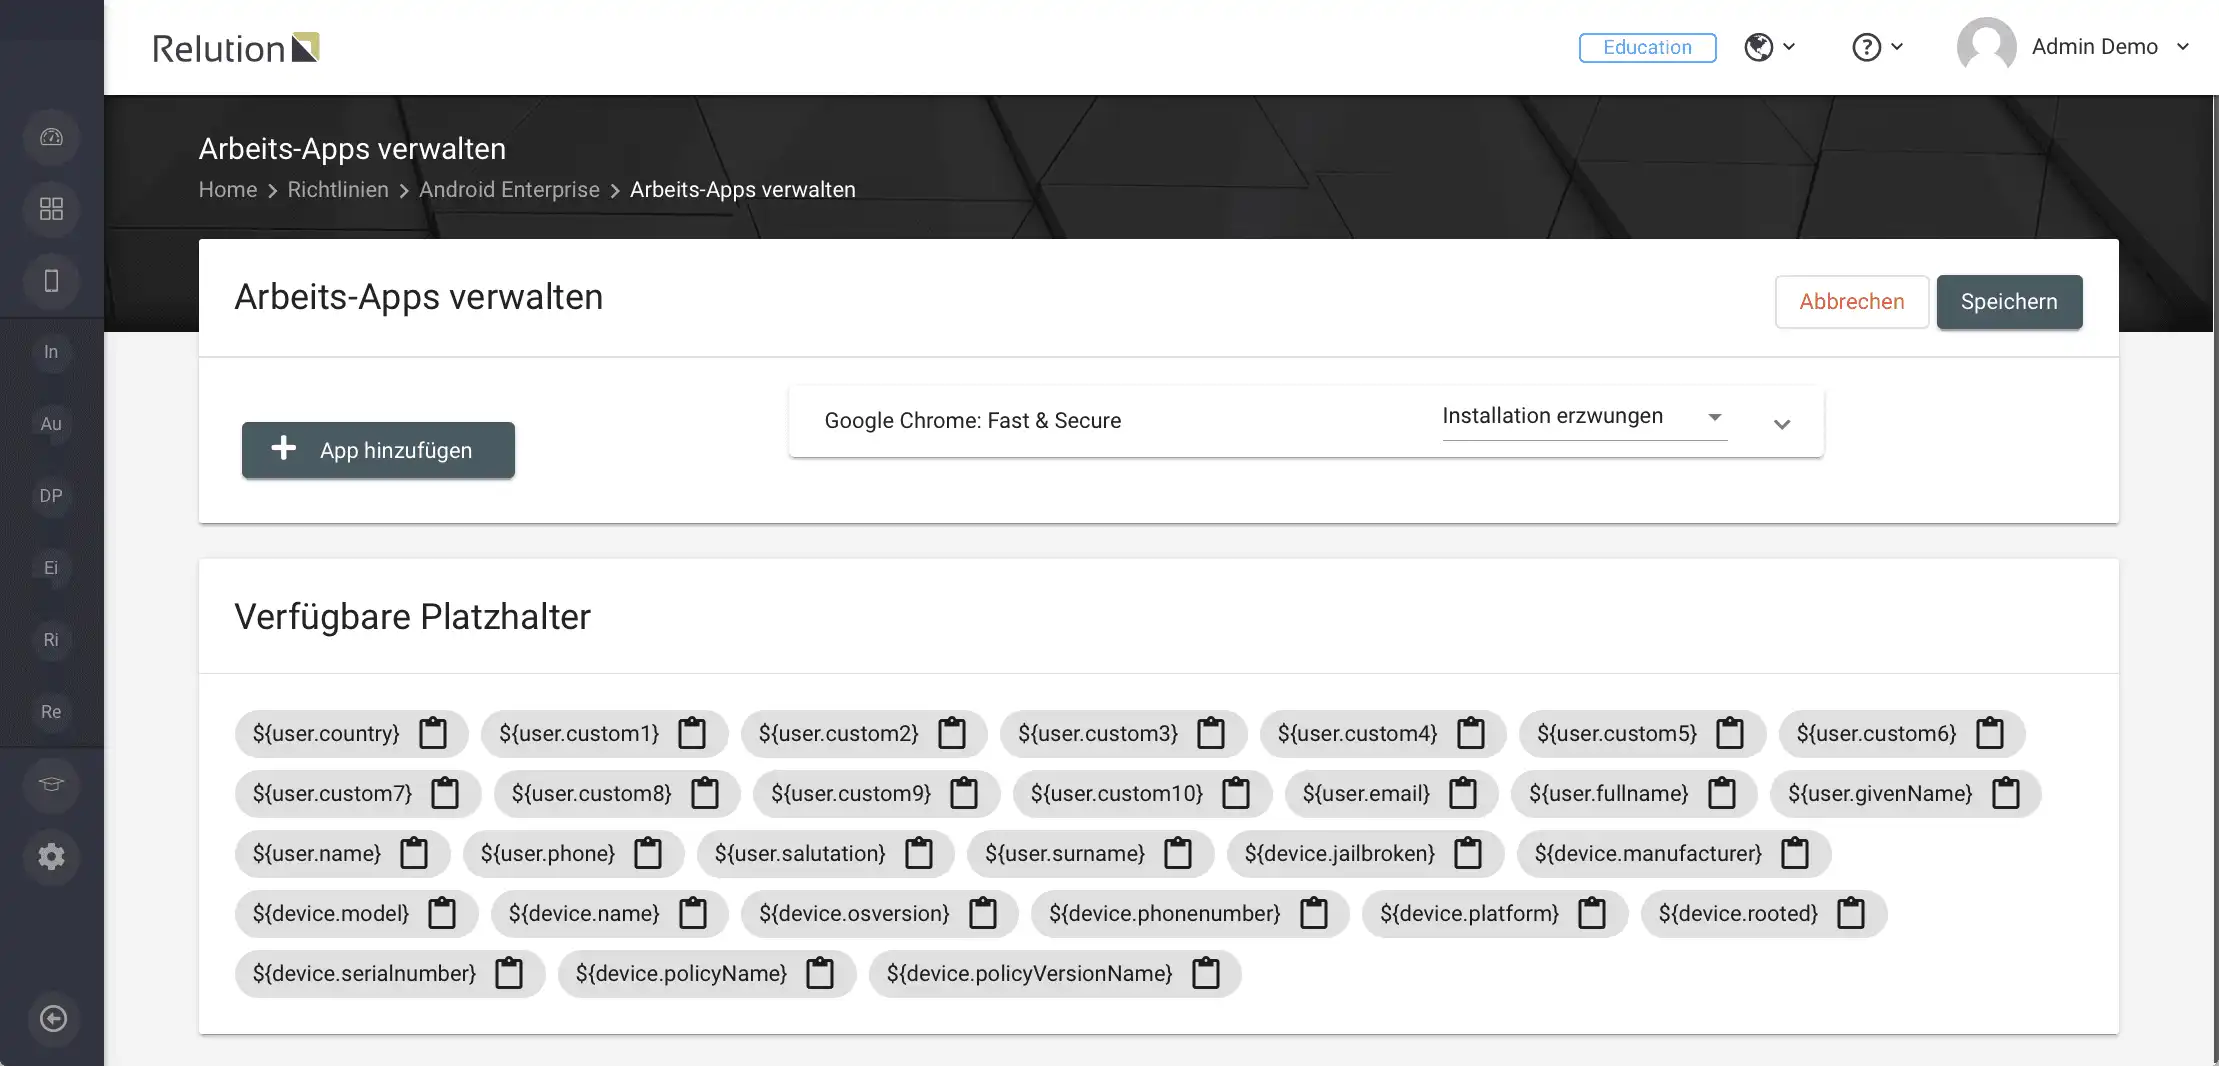Open the apps grid sidebar icon
This screenshot has width=2219, height=1066.
[51, 209]
